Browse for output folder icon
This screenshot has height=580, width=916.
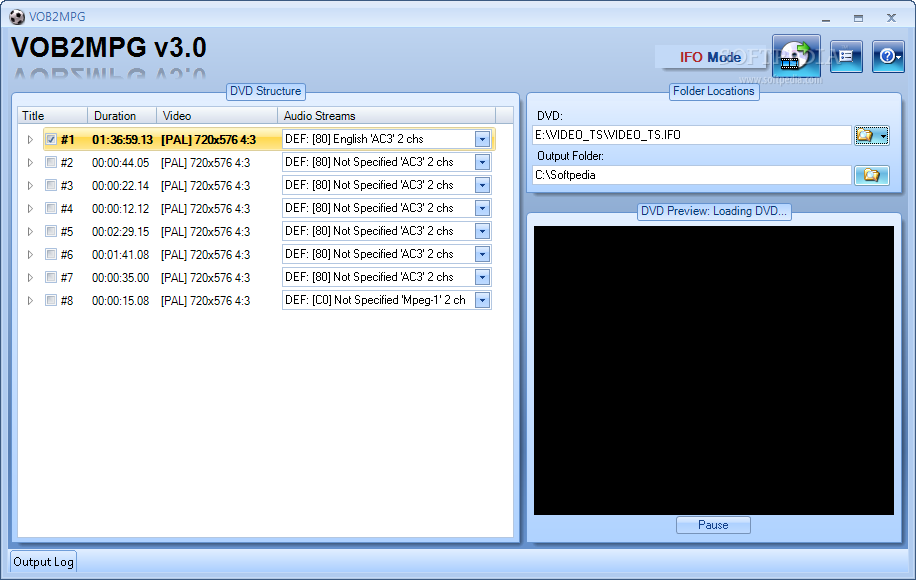click(871, 175)
